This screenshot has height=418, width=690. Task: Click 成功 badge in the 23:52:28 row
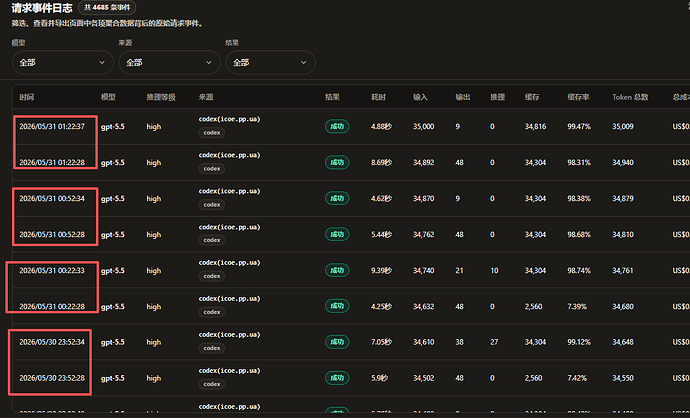click(337, 378)
